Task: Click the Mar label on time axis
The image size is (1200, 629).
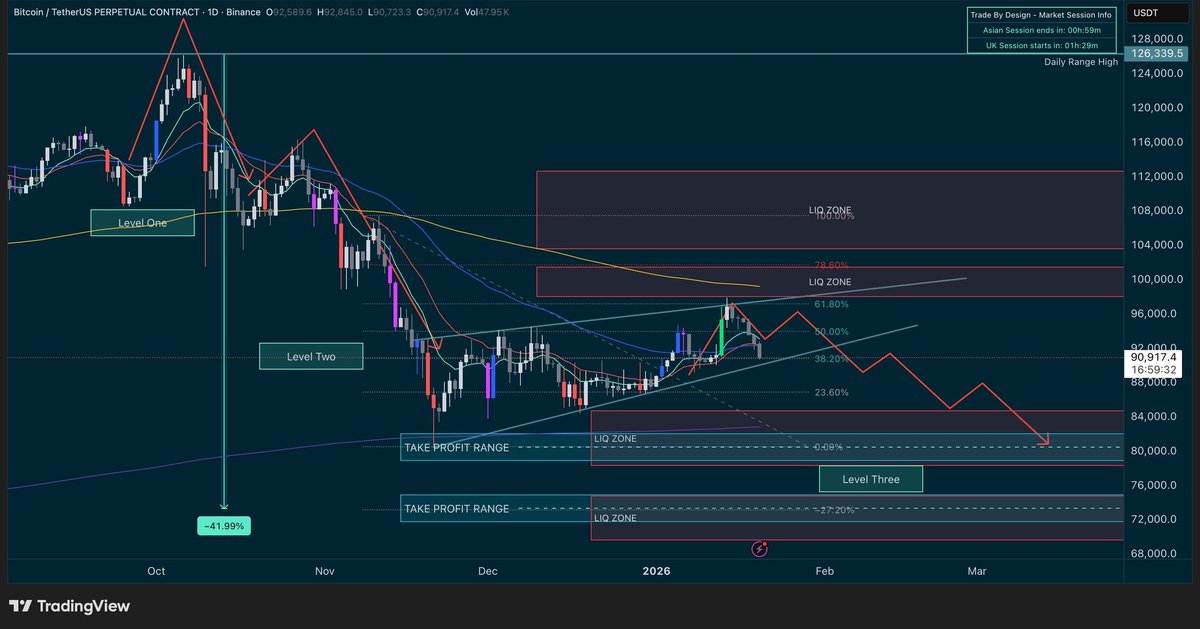Action: (x=976, y=571)
